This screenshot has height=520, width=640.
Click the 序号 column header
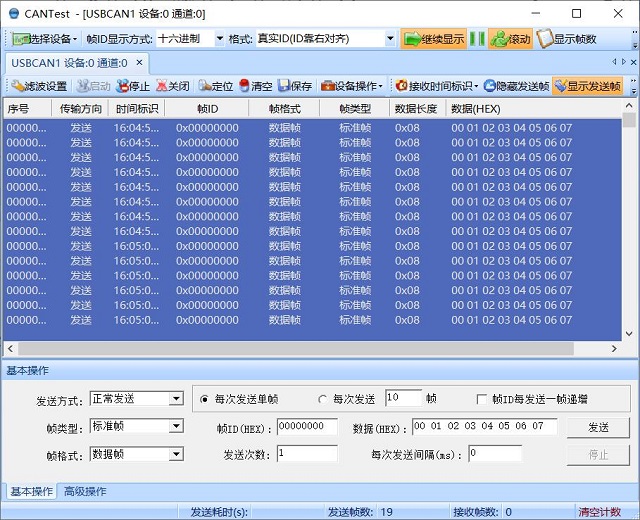[27, 109]
